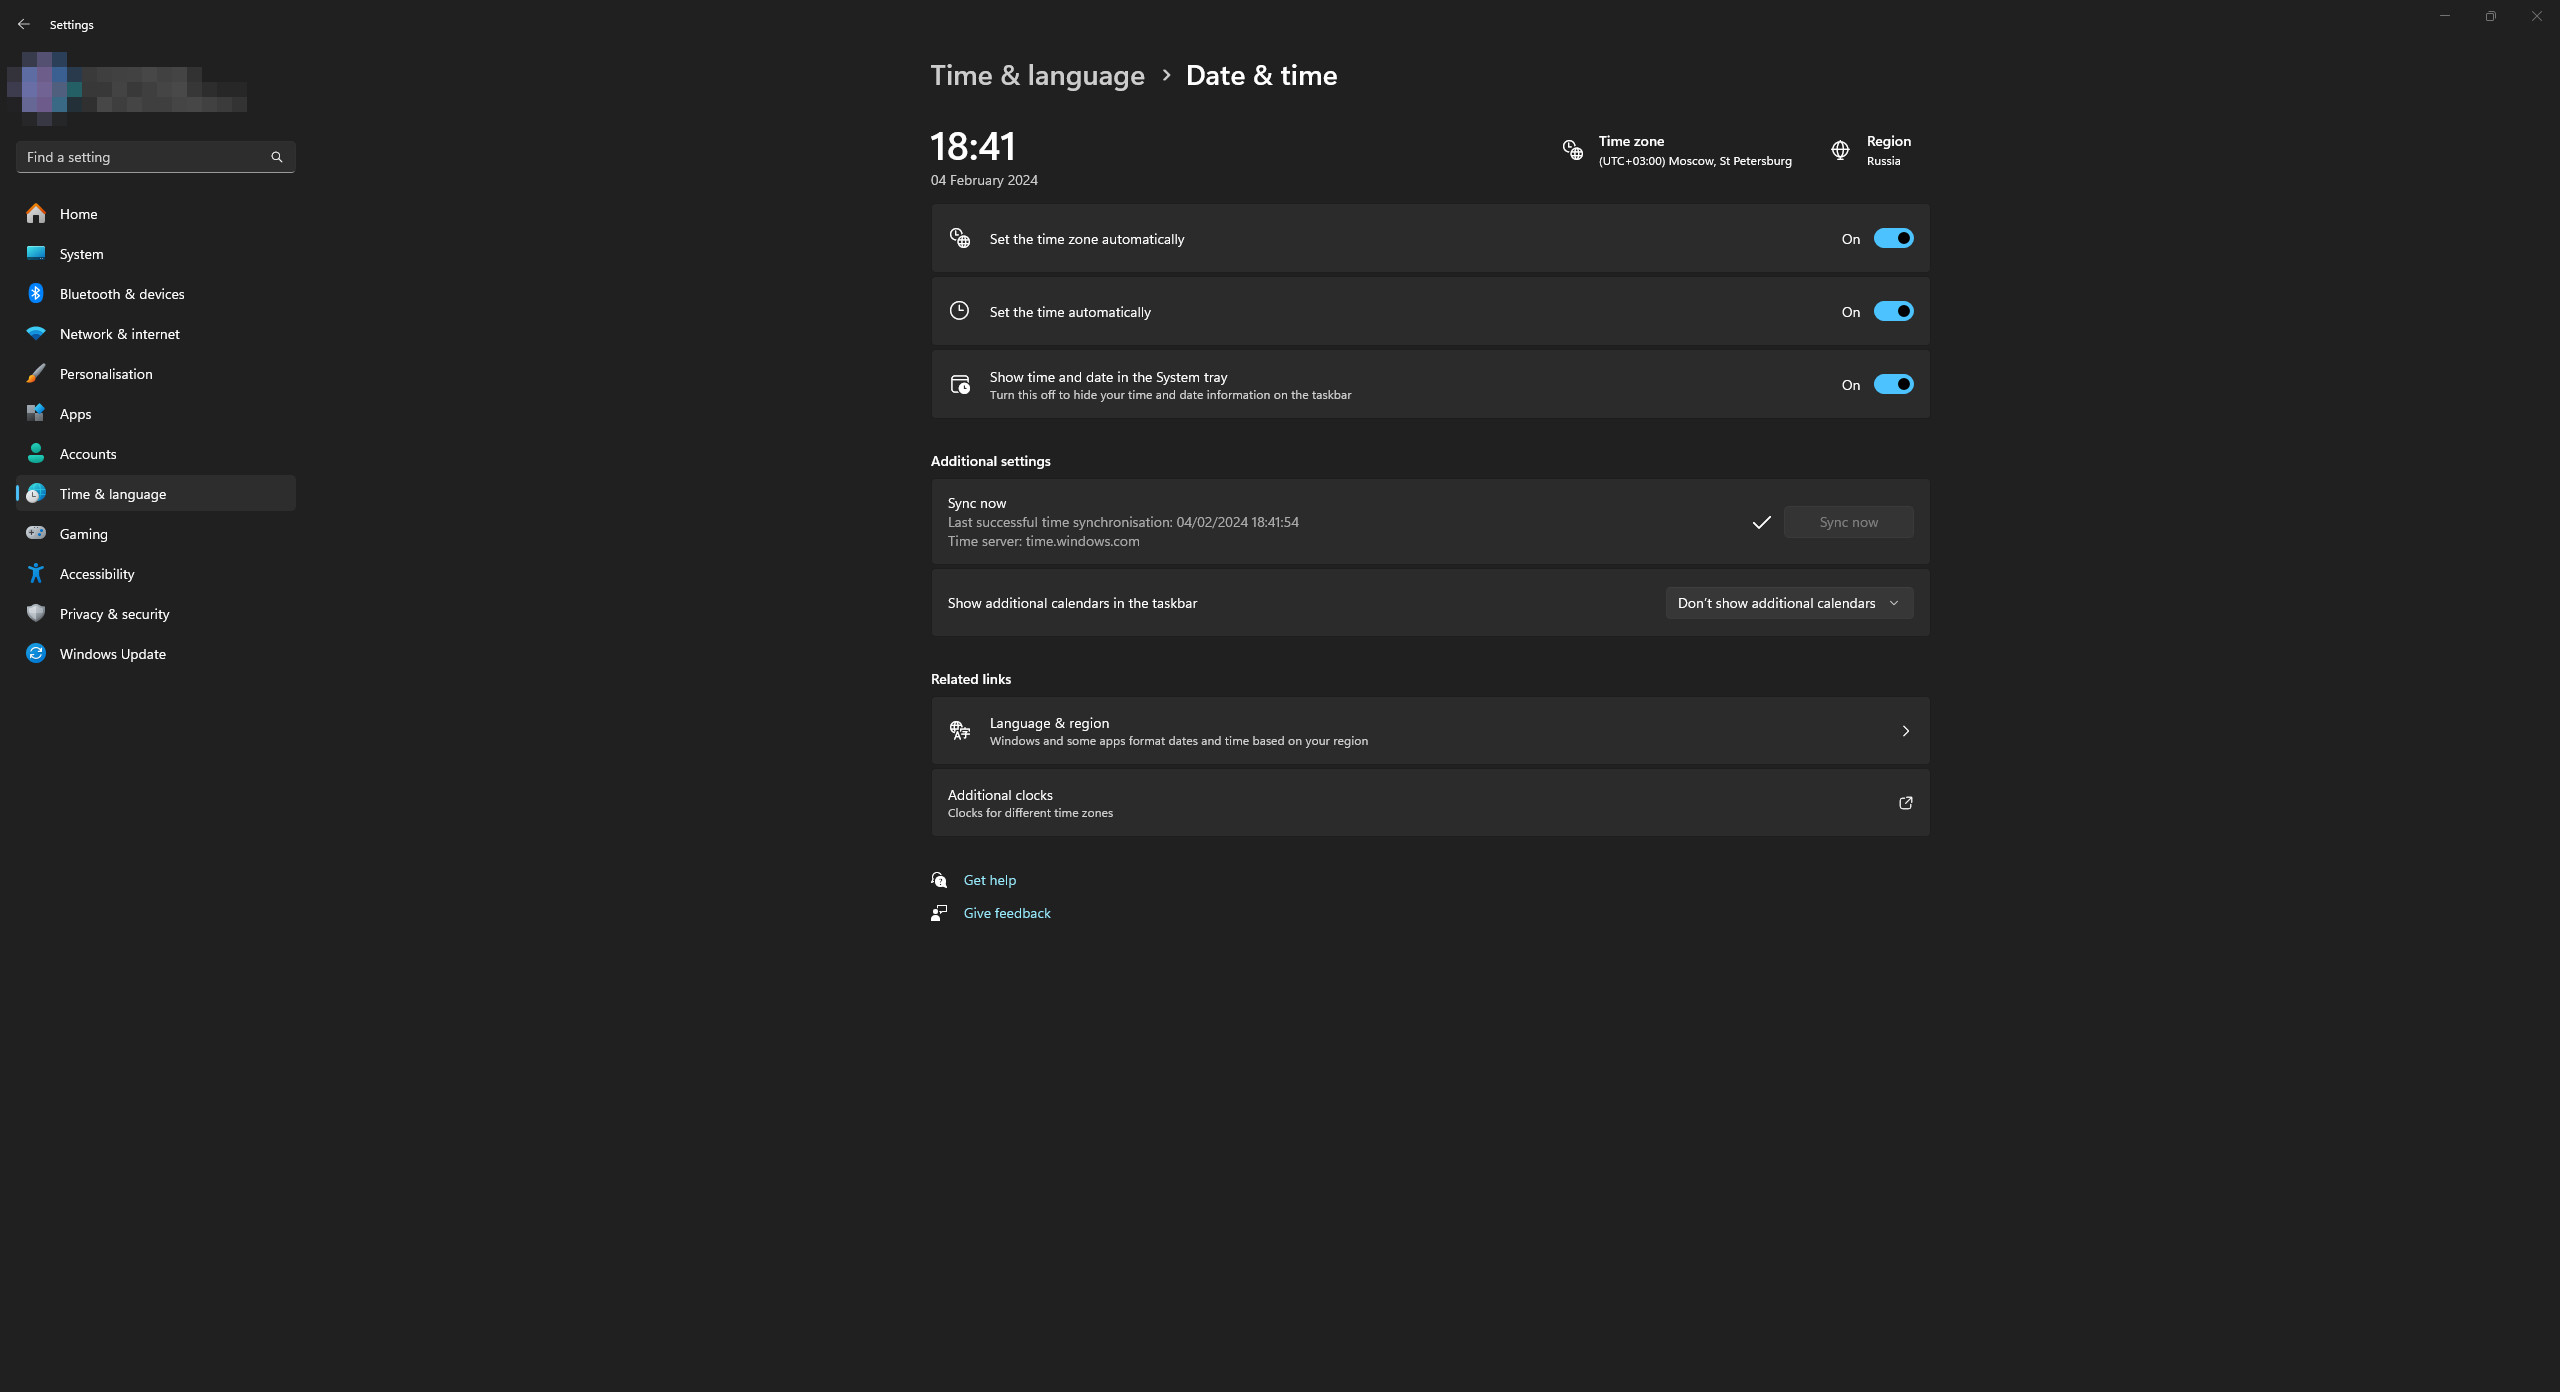Viewport: 2560px width, 1392px height.
Task: Click the Privacy & security shield icon
Action: pyautogui.click(x=36, y=613)
